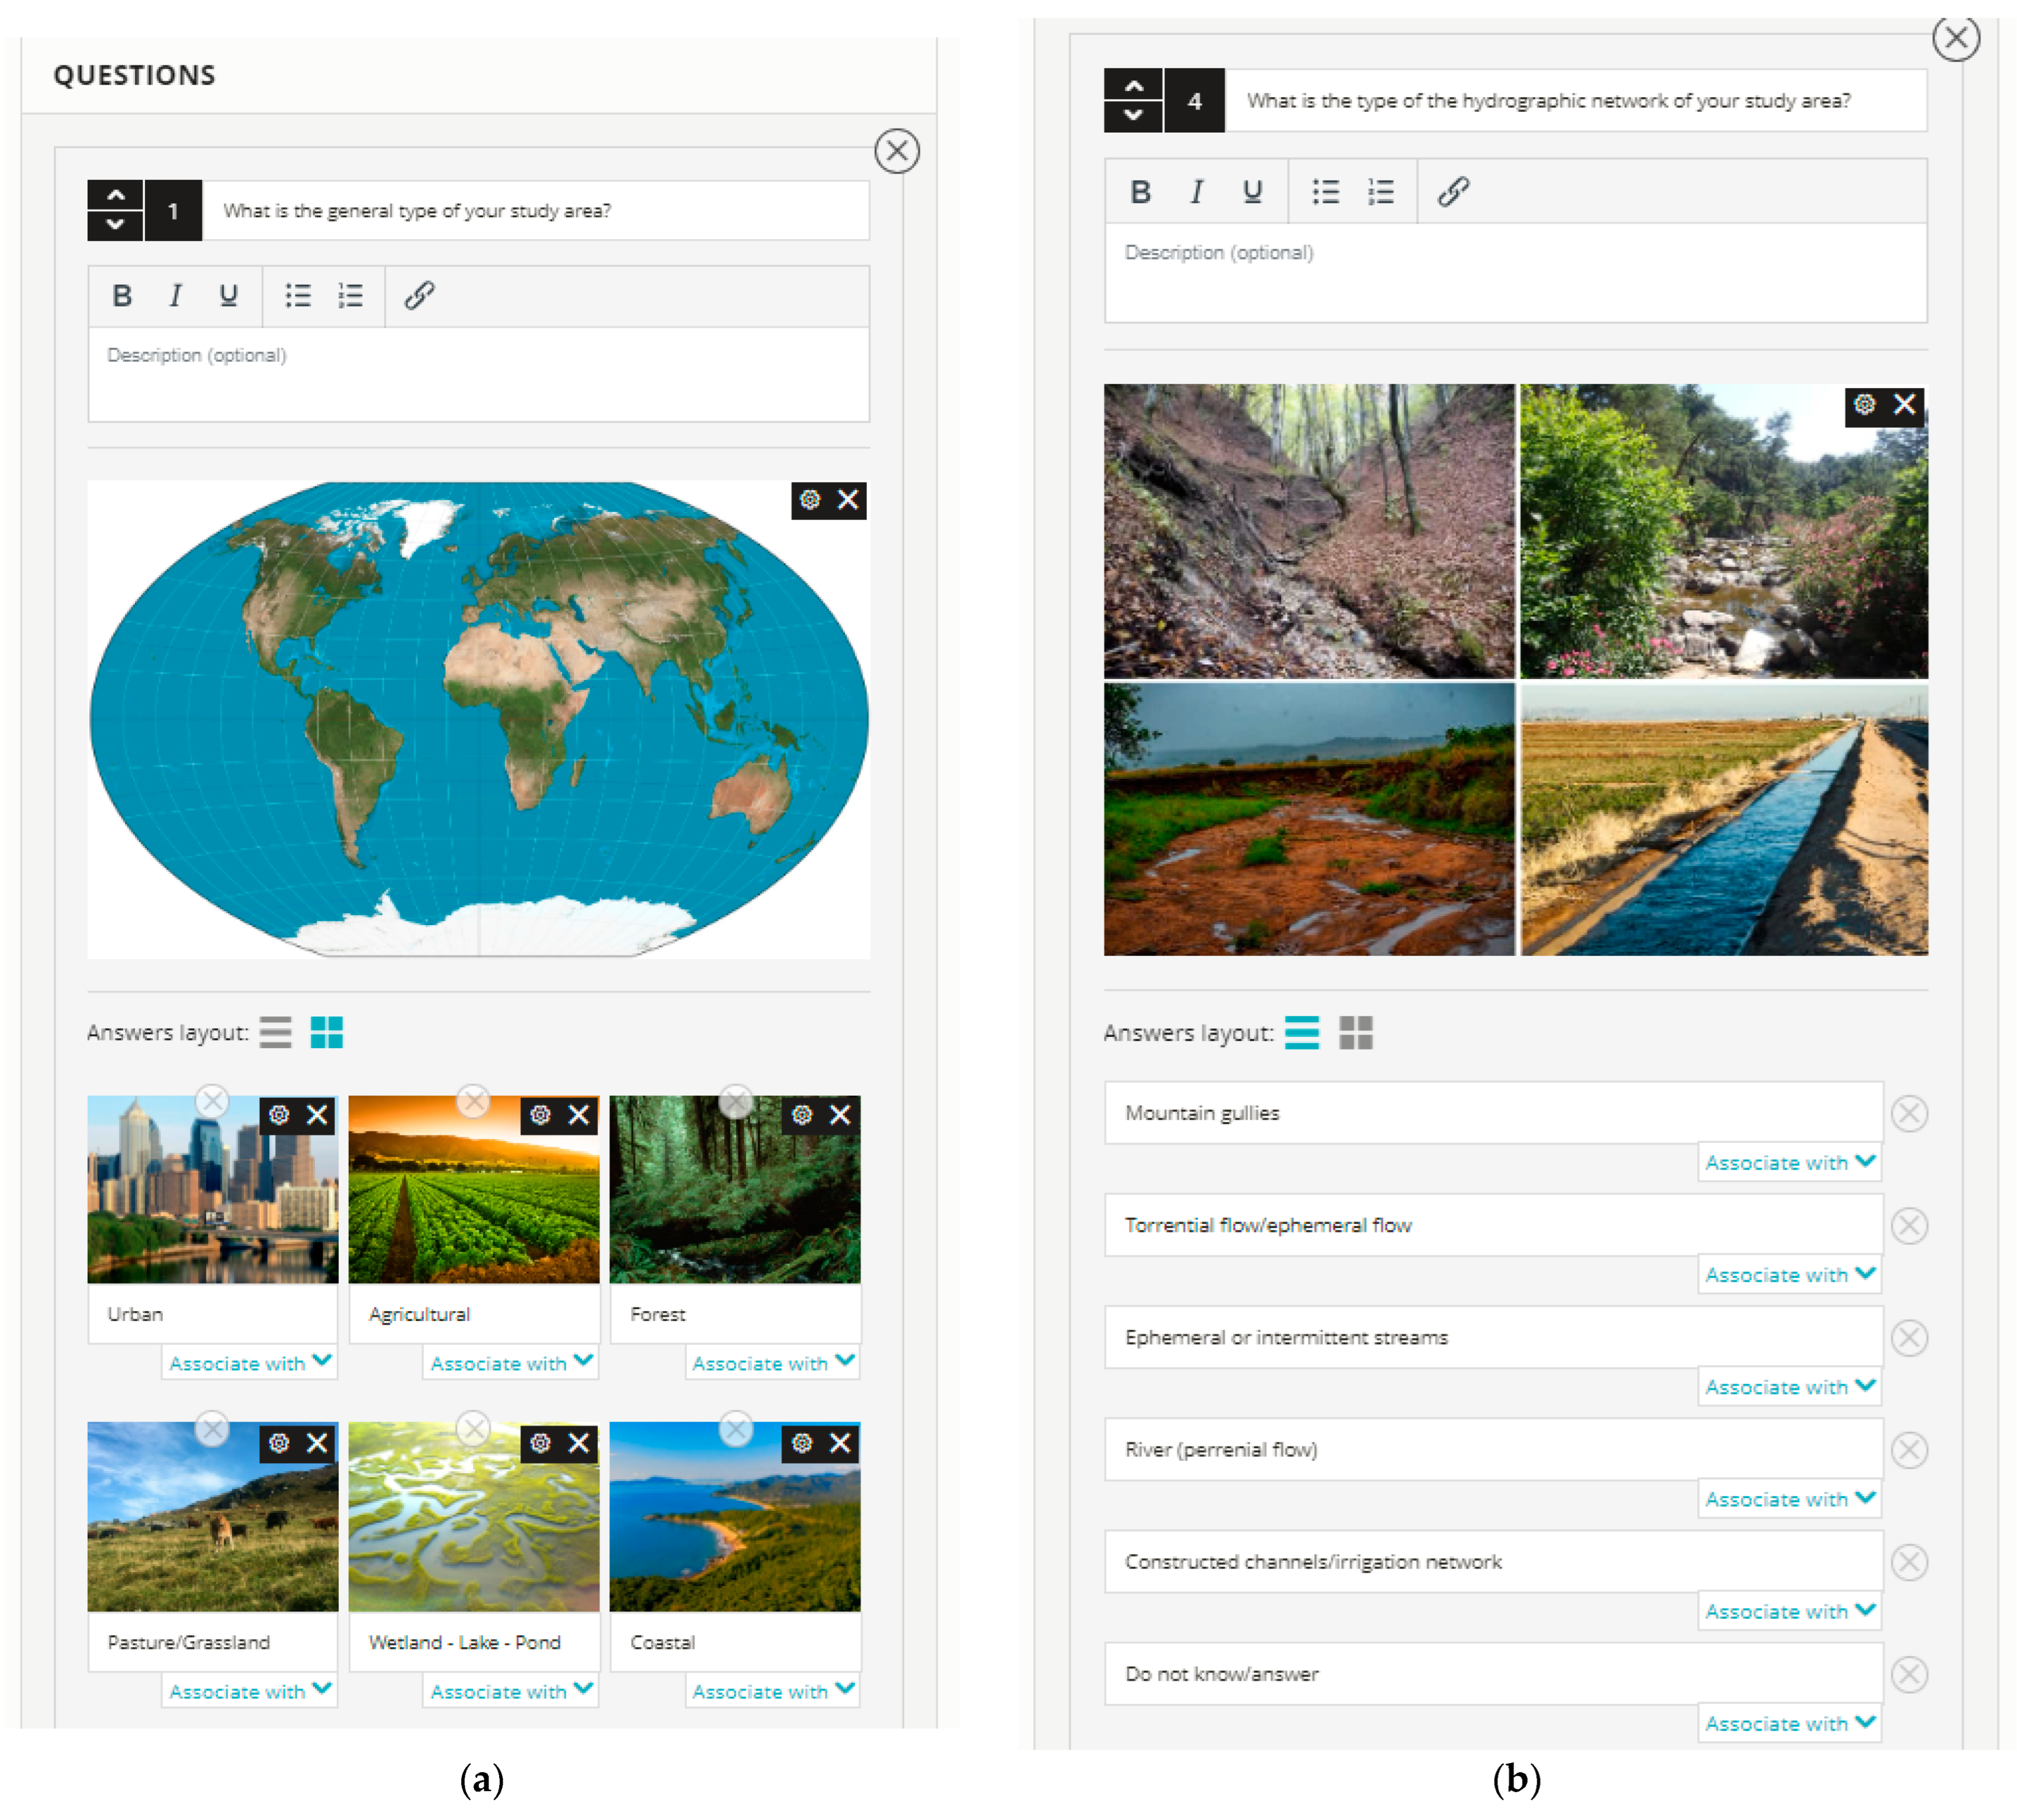Insert numbered list in question 1 editor

350,296
